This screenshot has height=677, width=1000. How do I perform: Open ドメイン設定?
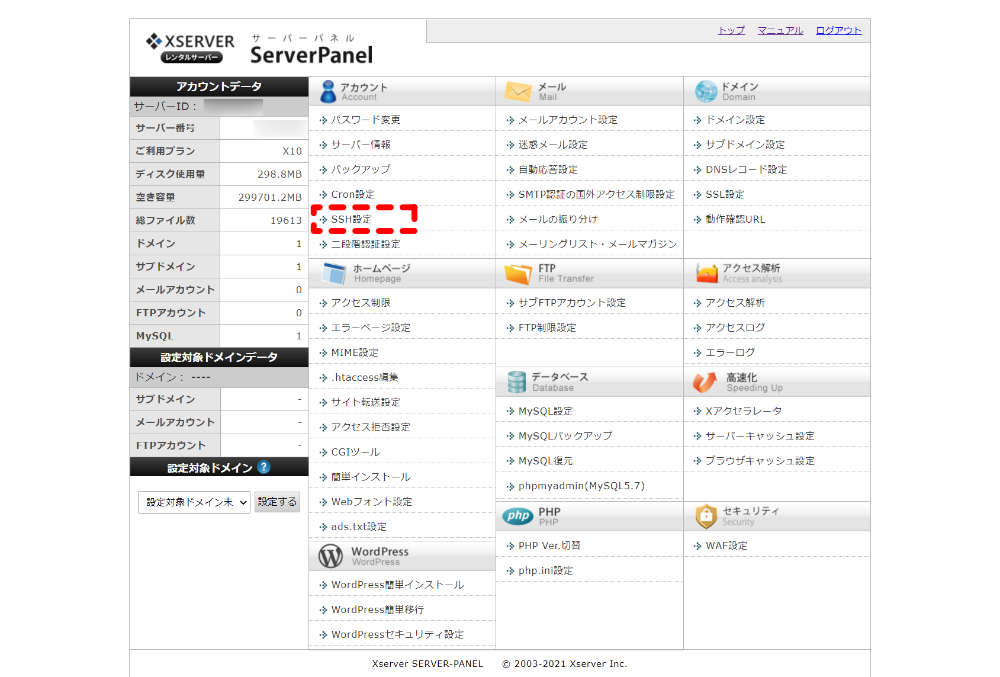point(735,120)
